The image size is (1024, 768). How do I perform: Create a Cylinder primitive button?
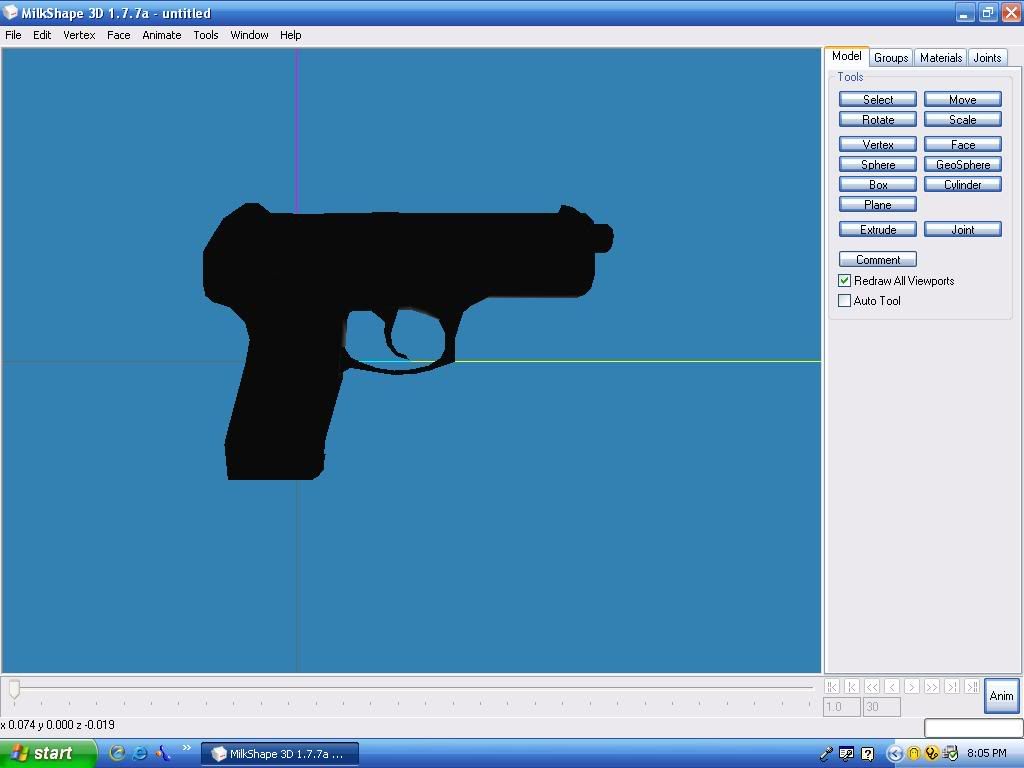coord(963,184)
